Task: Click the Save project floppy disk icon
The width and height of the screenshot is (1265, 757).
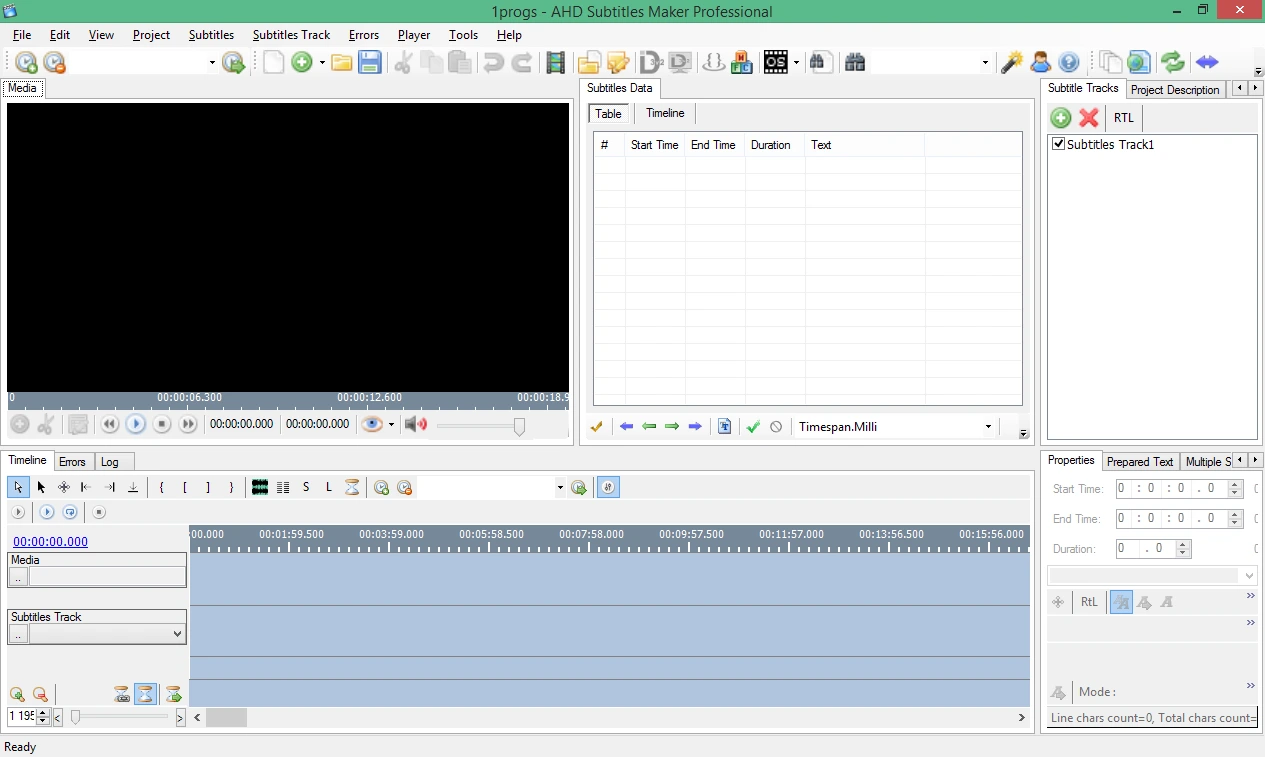Action: coord(370,62)
